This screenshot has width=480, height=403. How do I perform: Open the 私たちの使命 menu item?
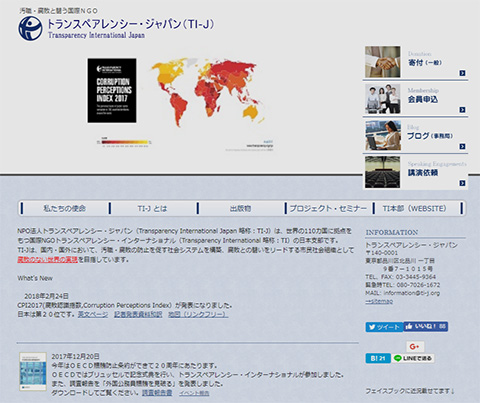pyautogui.click(x=64, y=209)
